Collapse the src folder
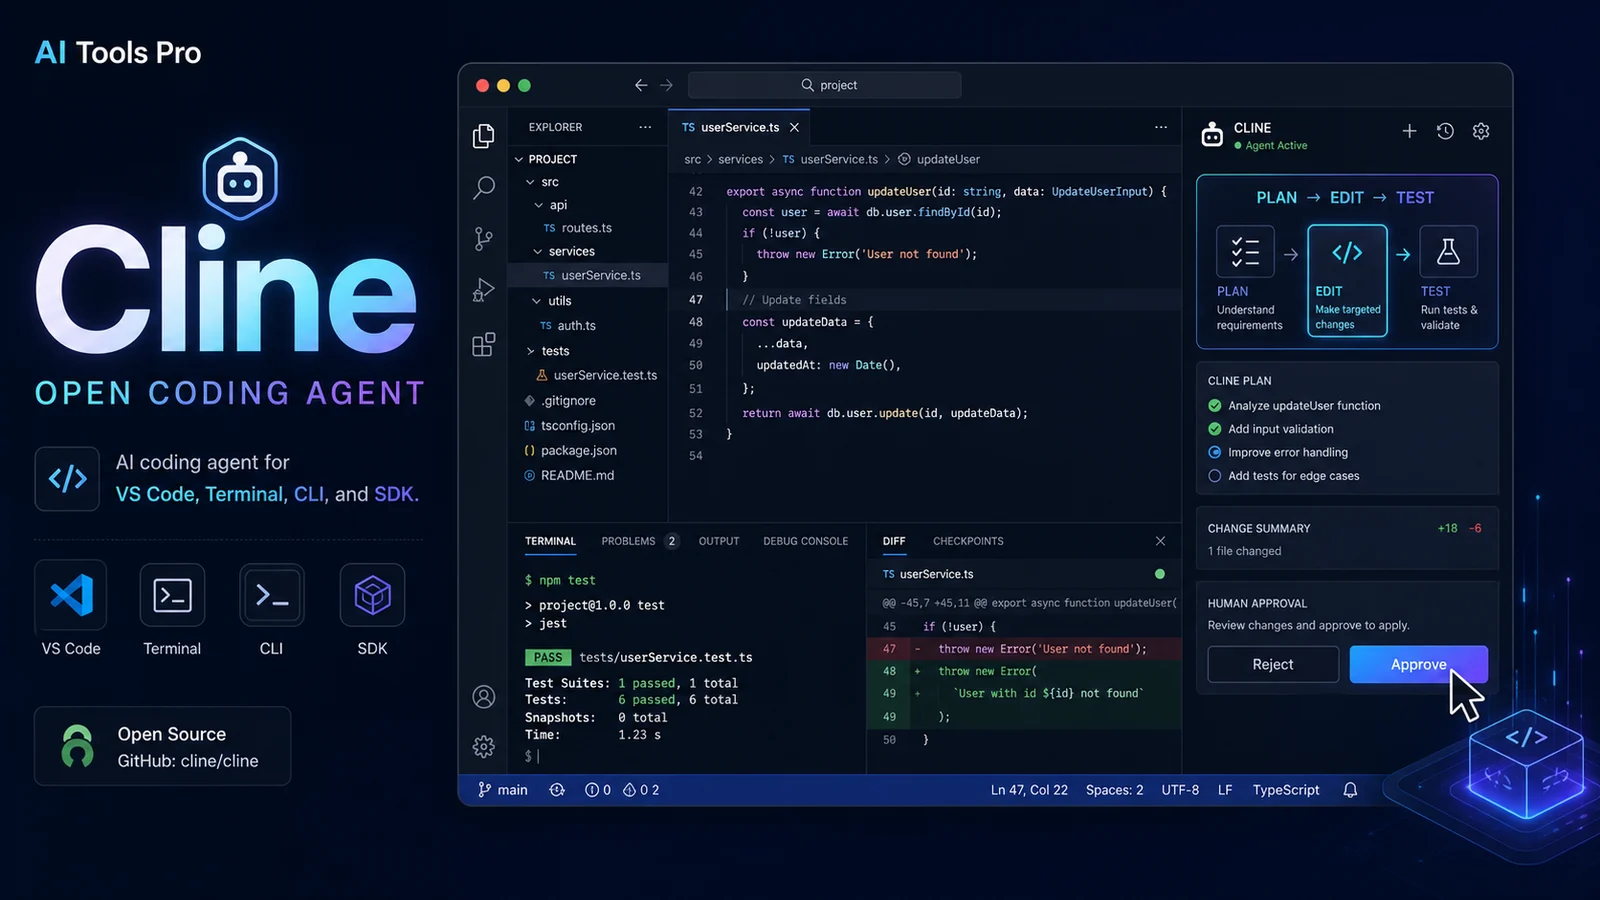 530,182
